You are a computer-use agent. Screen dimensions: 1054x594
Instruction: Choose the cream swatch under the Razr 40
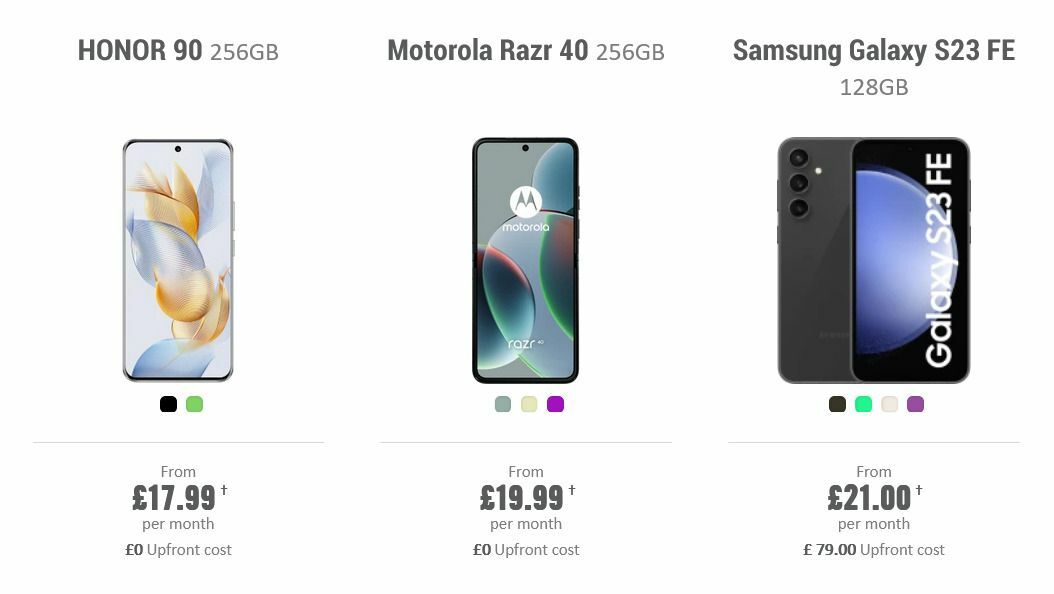point(527,404)
